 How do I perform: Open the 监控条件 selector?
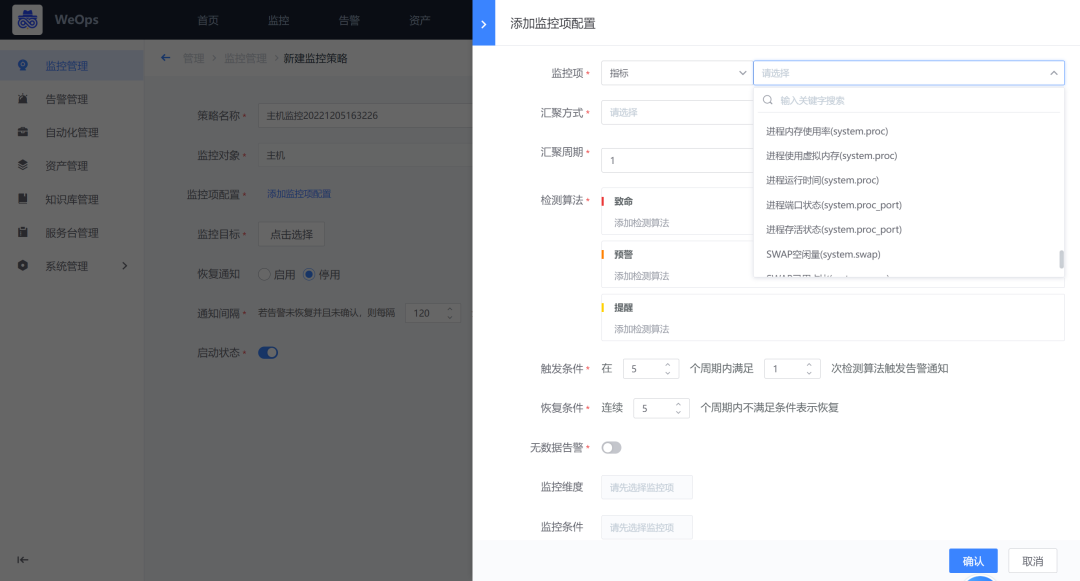click(646, 527)
